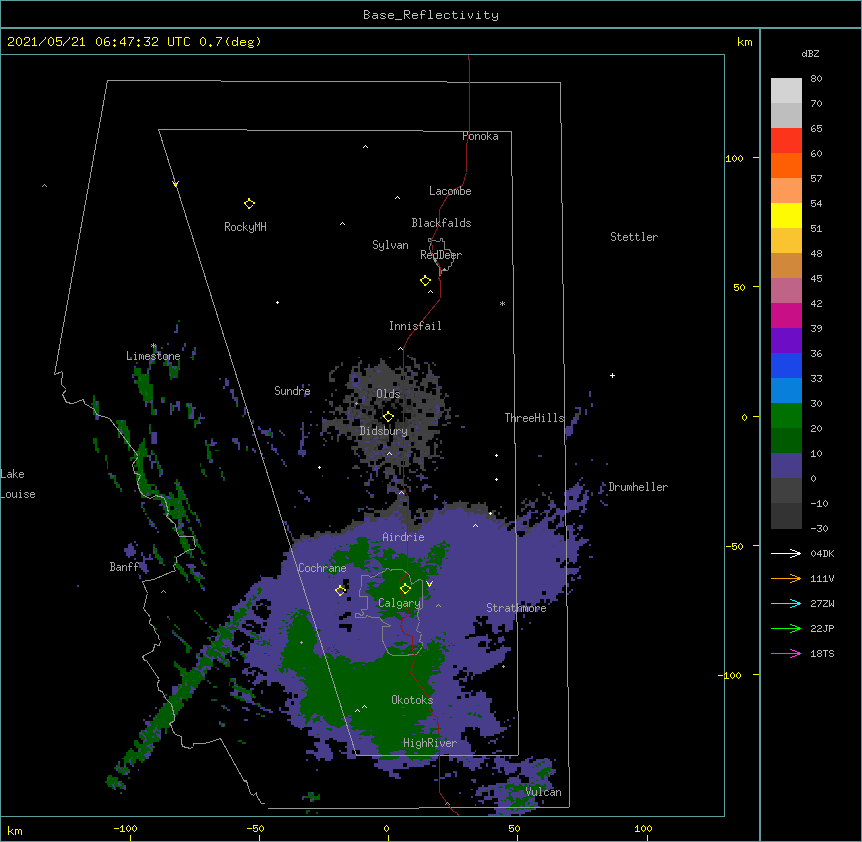Click the Calgary city label
Viewport: 862px width, 842px height.
(399, 603)
